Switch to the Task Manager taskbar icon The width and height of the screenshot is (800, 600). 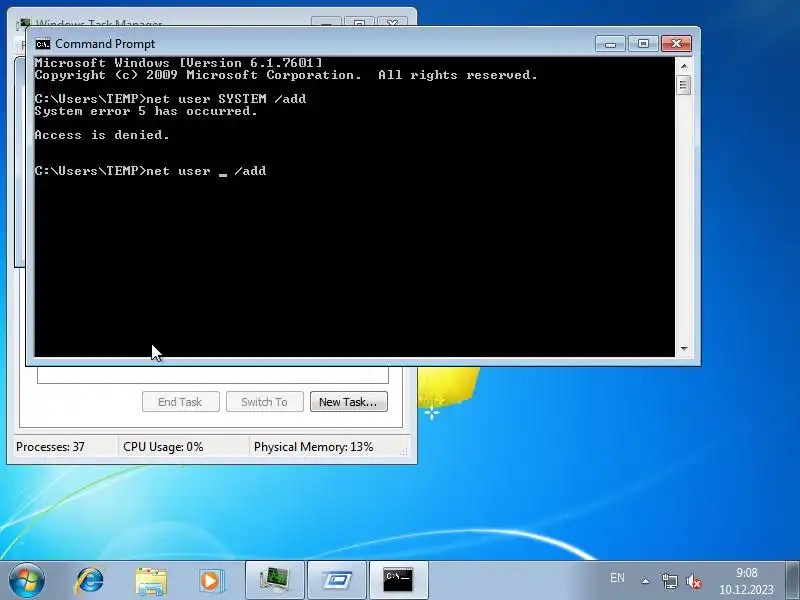coord(275,580)
